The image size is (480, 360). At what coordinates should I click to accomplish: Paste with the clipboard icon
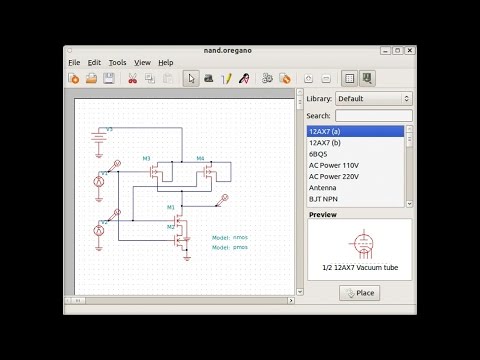[168, 79]
